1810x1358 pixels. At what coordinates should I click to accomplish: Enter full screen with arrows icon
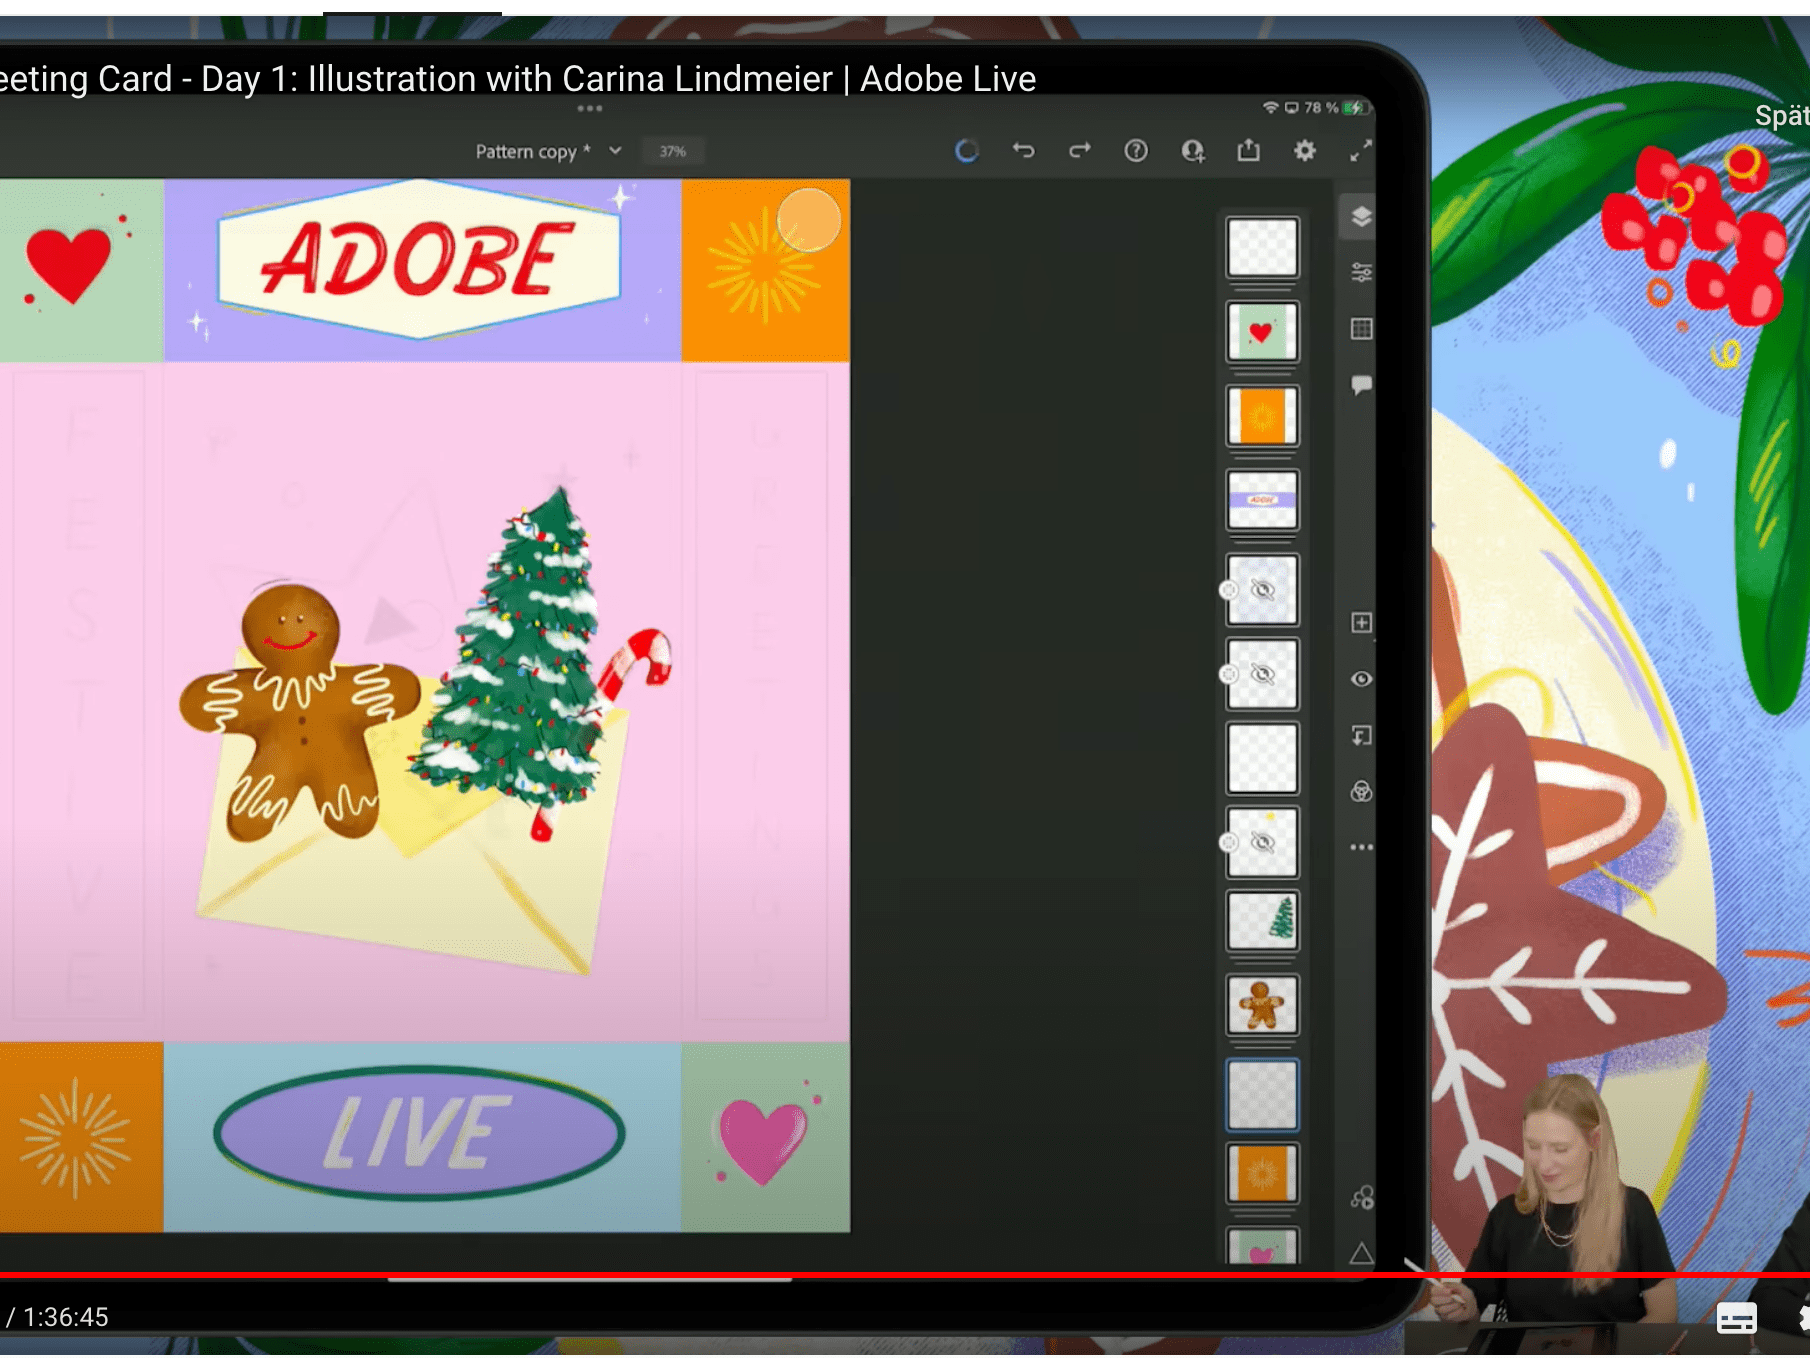point(1360,150)
